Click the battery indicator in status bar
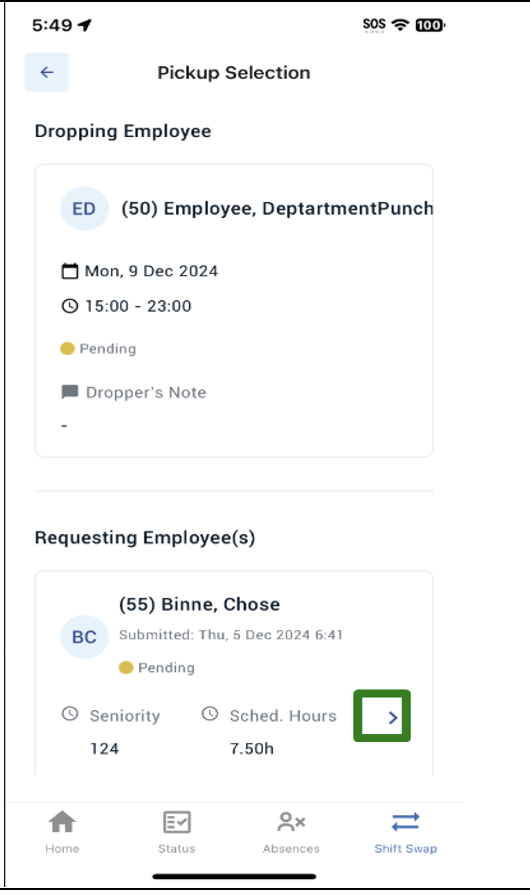530x896 pixels. tap(430, 25)
